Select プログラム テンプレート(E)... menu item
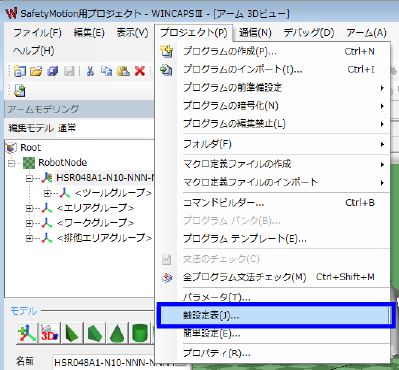The image size is (399, 370). (273, 239)
